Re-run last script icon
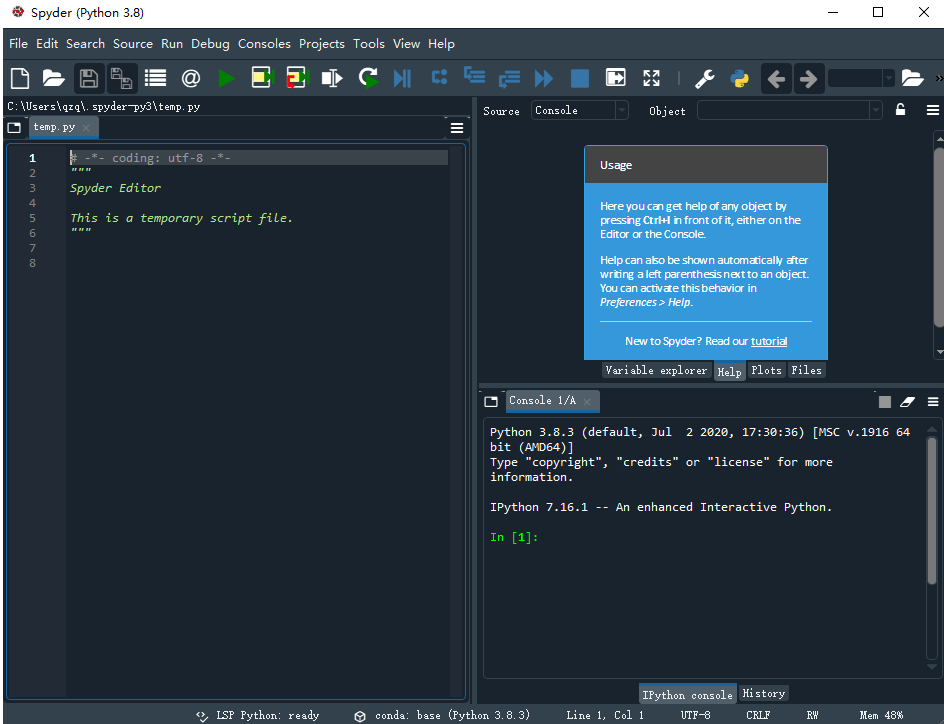The height and width of the screenshot is (724, 944). (x=368, y=78)
